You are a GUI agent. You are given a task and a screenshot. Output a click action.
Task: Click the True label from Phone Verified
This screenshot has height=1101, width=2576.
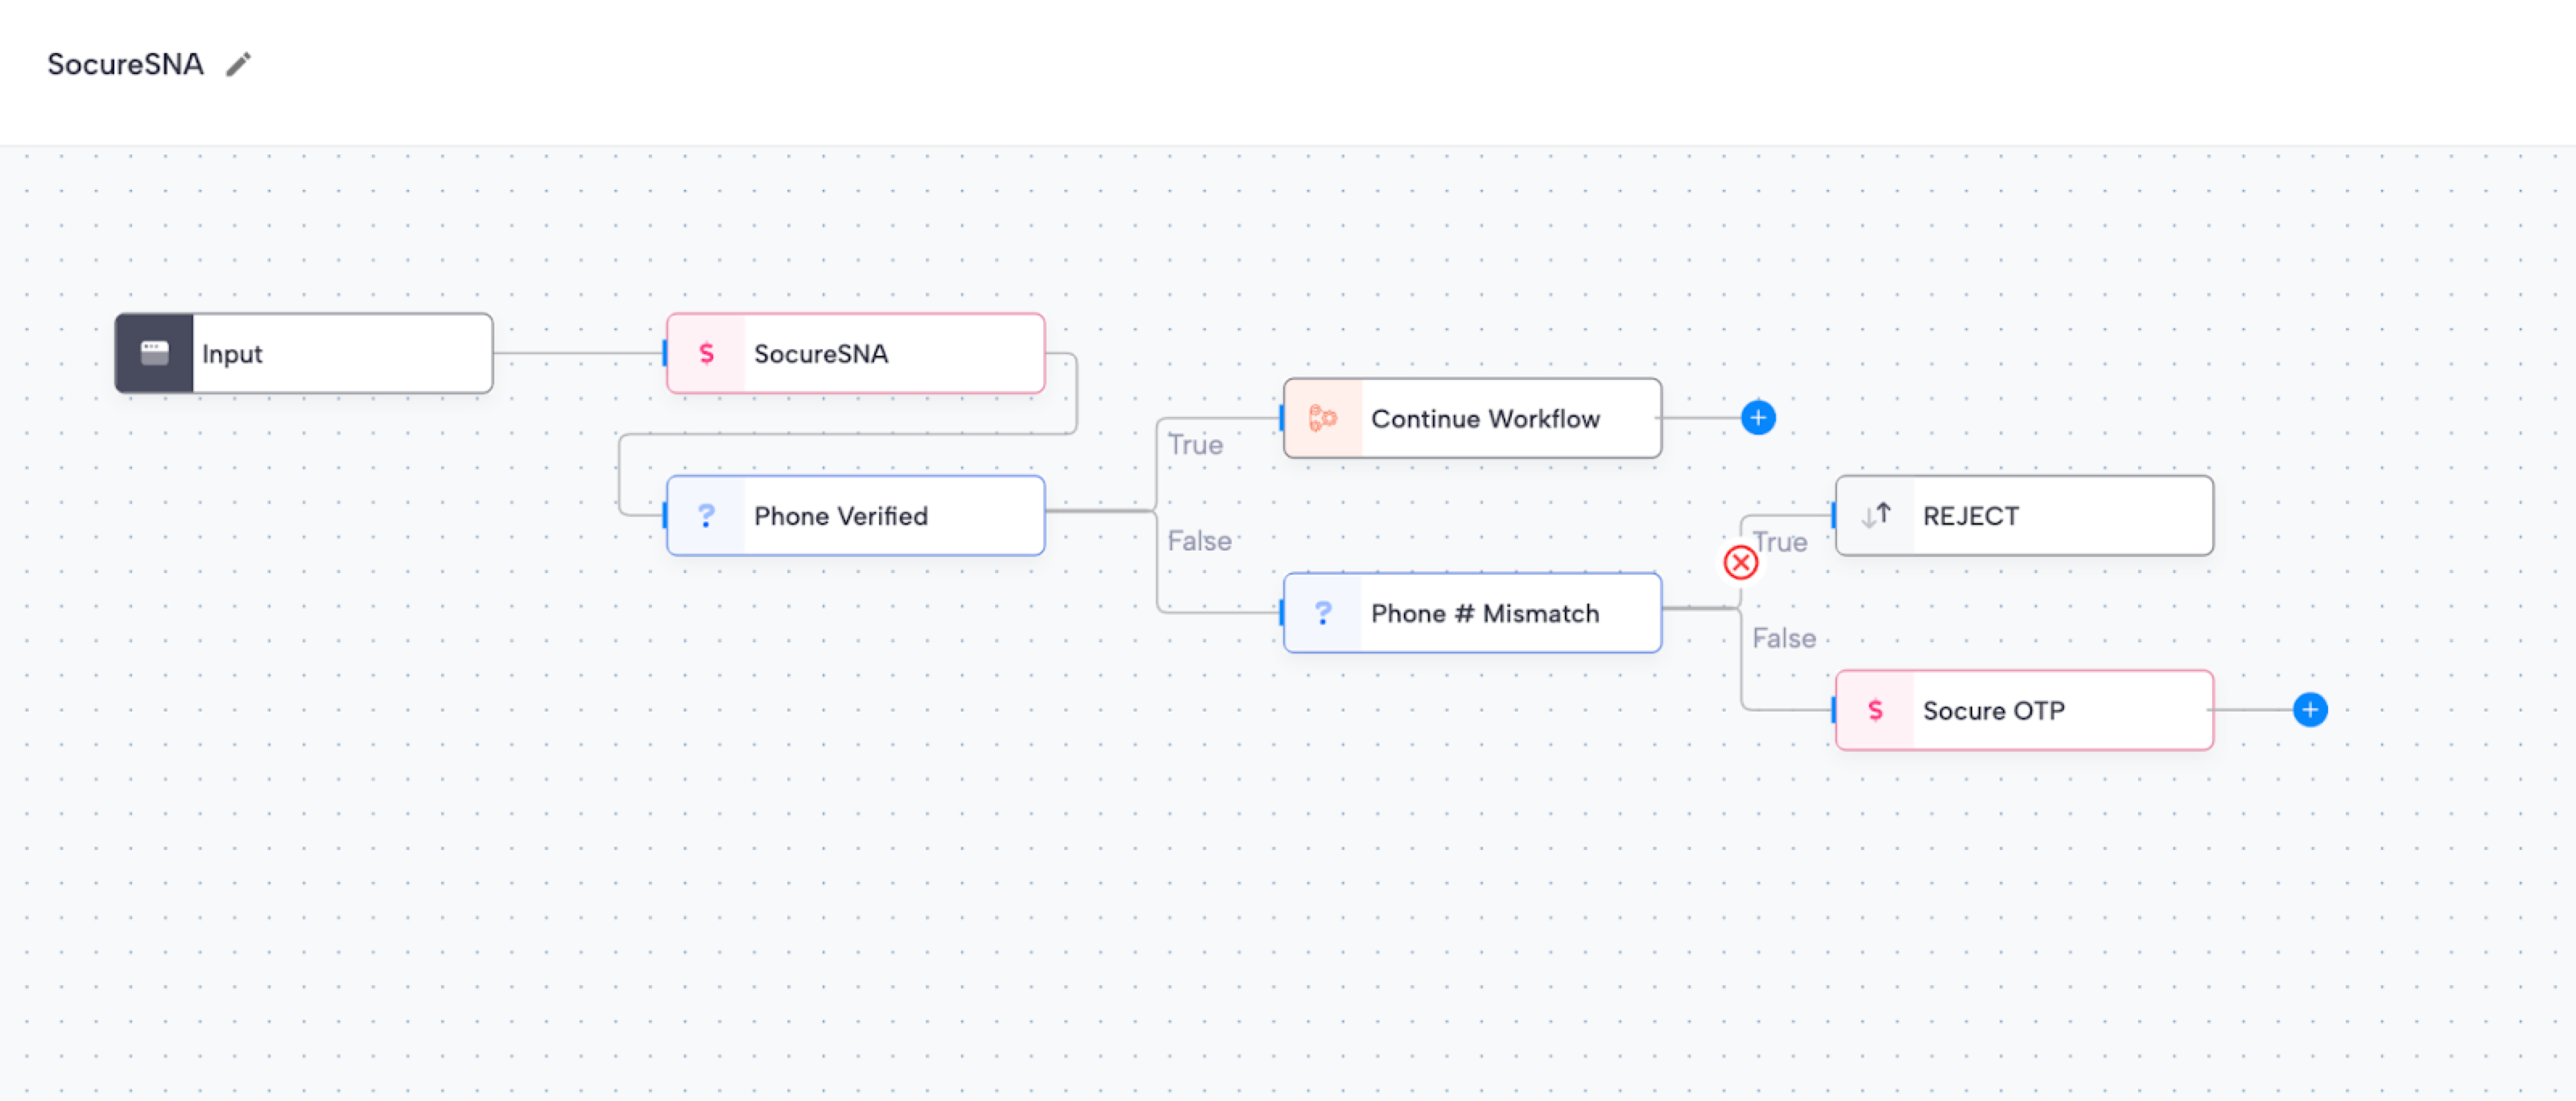tap(1195, 445)
